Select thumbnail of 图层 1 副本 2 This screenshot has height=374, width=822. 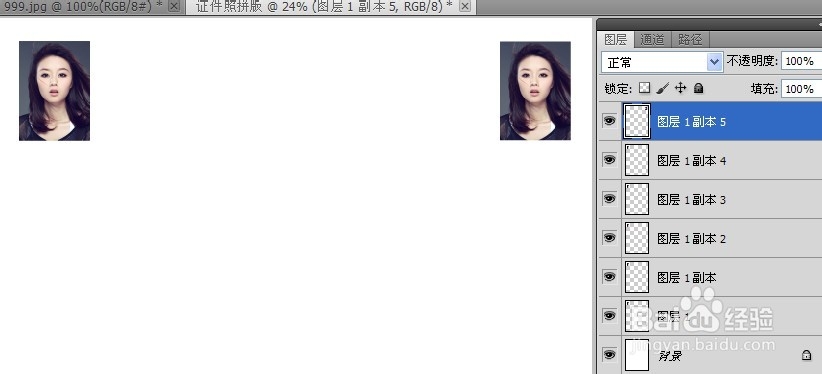[x=637, y=238]
